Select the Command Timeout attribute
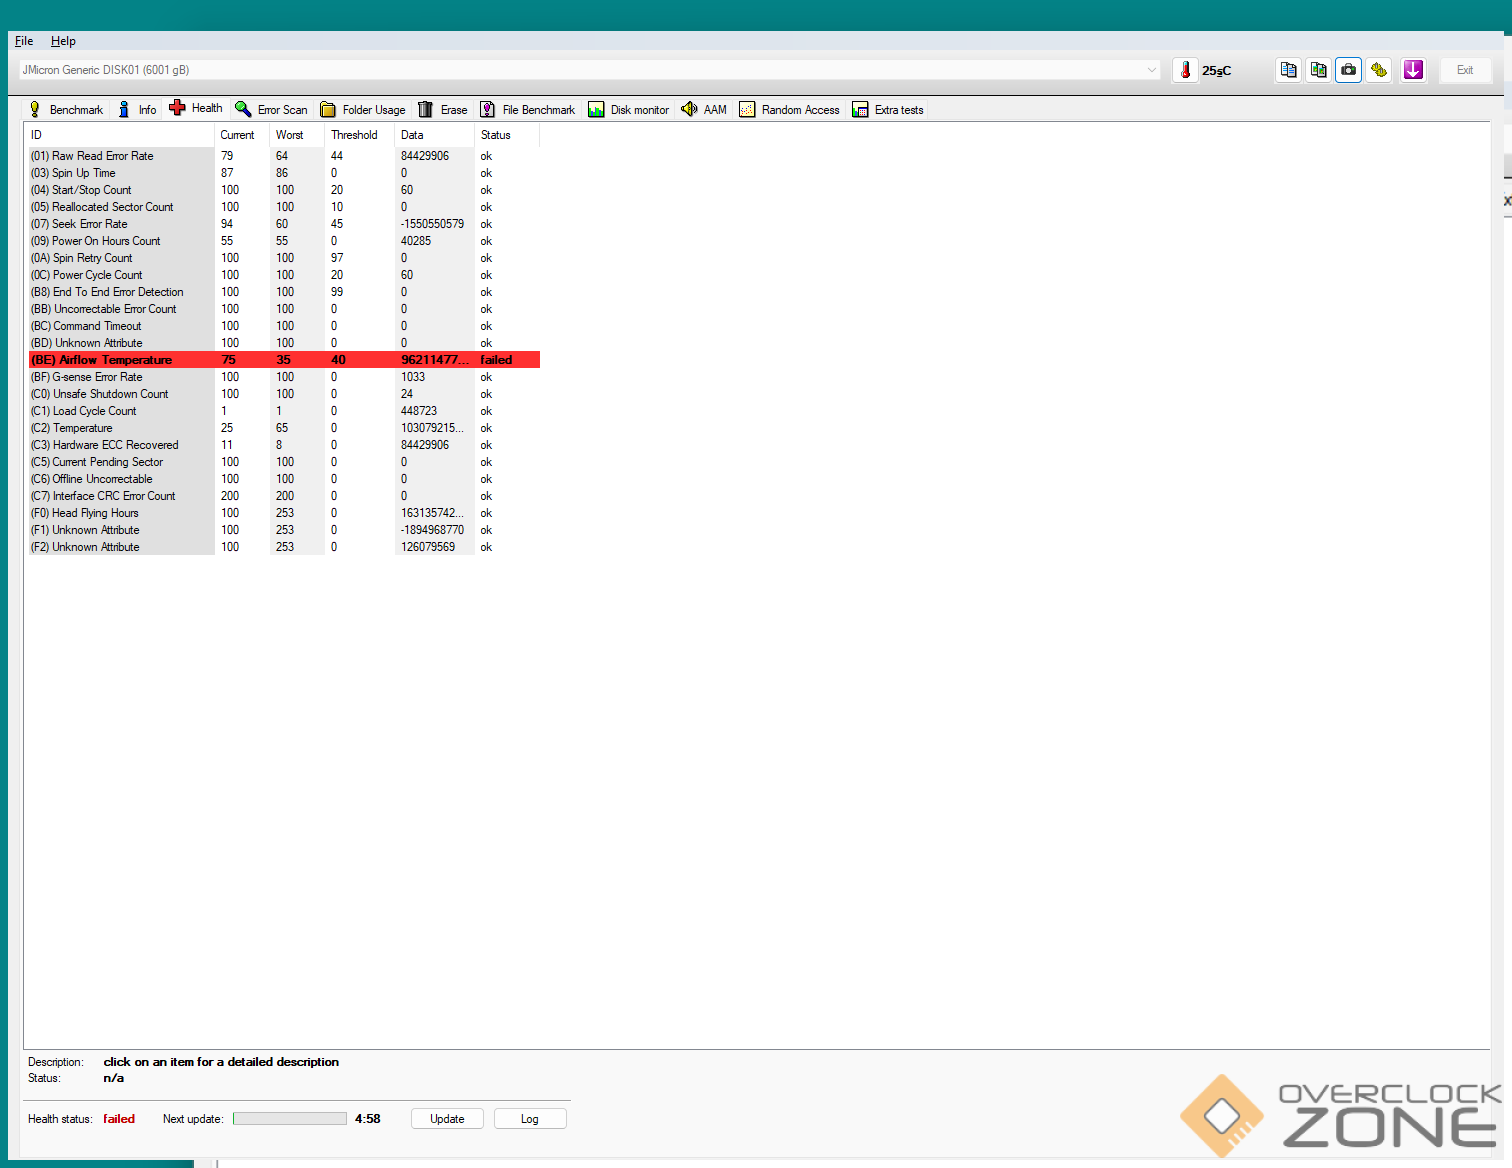 284,326
